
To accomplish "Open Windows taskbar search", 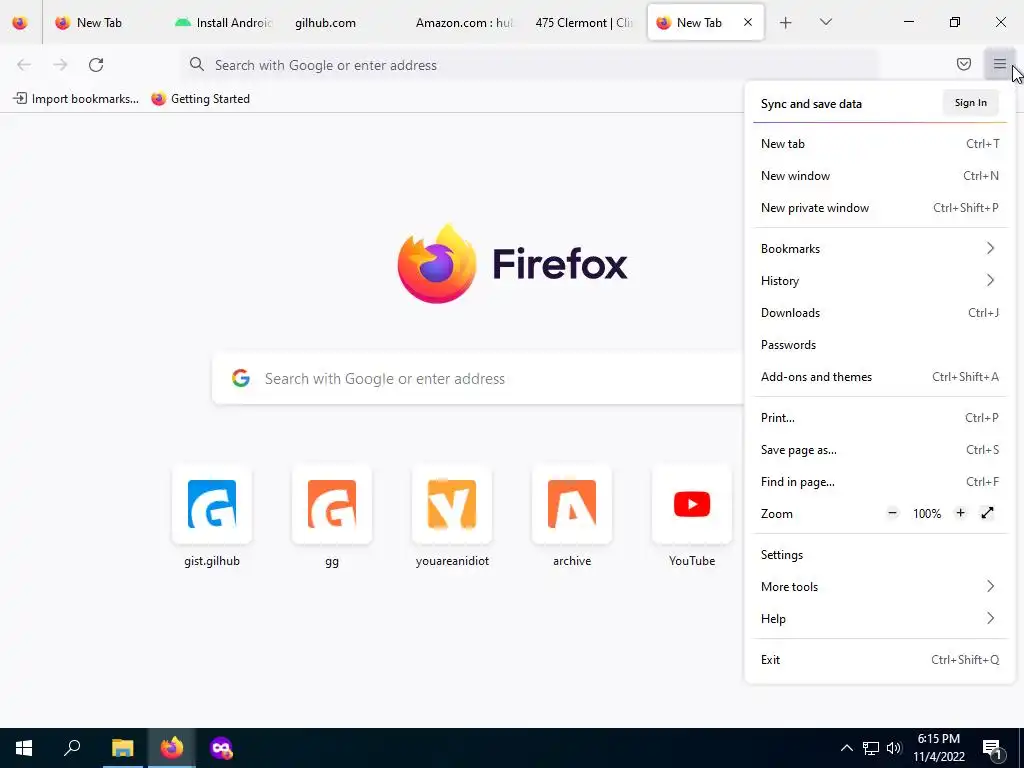I will pos(72,748).
